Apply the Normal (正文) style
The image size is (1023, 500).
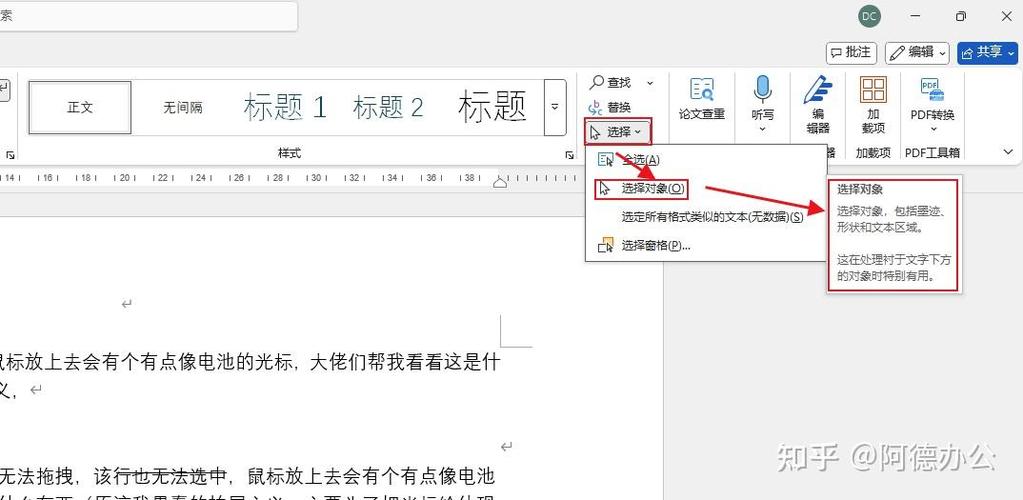(x=80, y=107)
